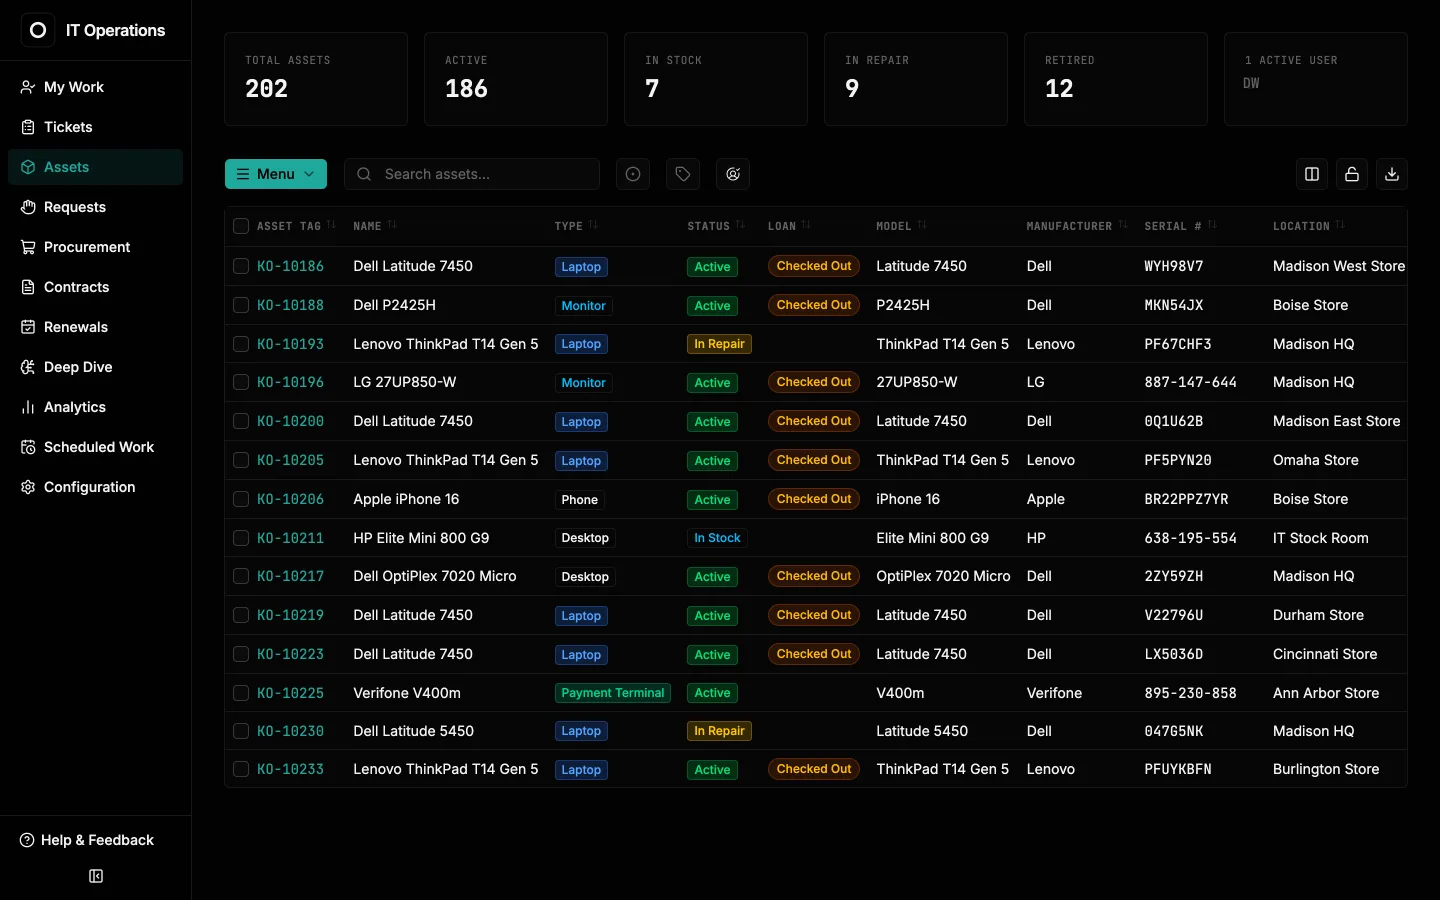Toggle the select-all checkbox in table header
Image resolution: width=1440 pixels, height=900 pixels.
coord(241,226)
